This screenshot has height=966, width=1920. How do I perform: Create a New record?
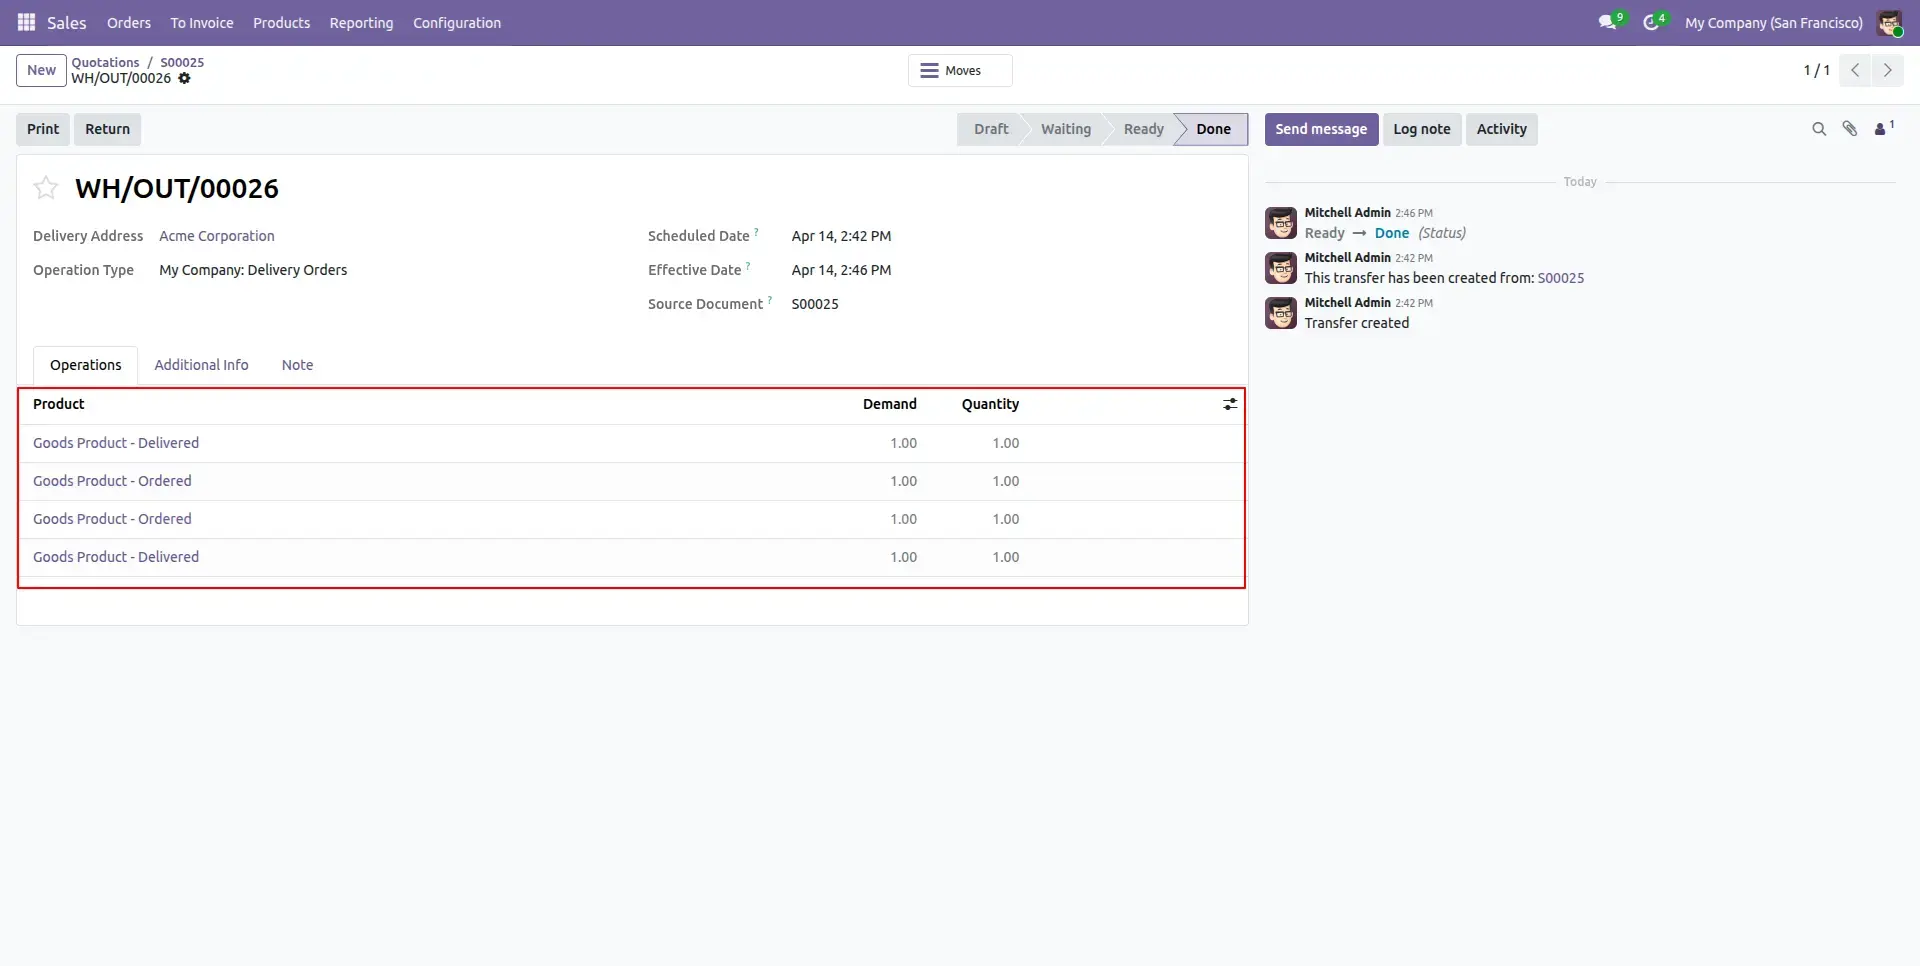point(41,70)
